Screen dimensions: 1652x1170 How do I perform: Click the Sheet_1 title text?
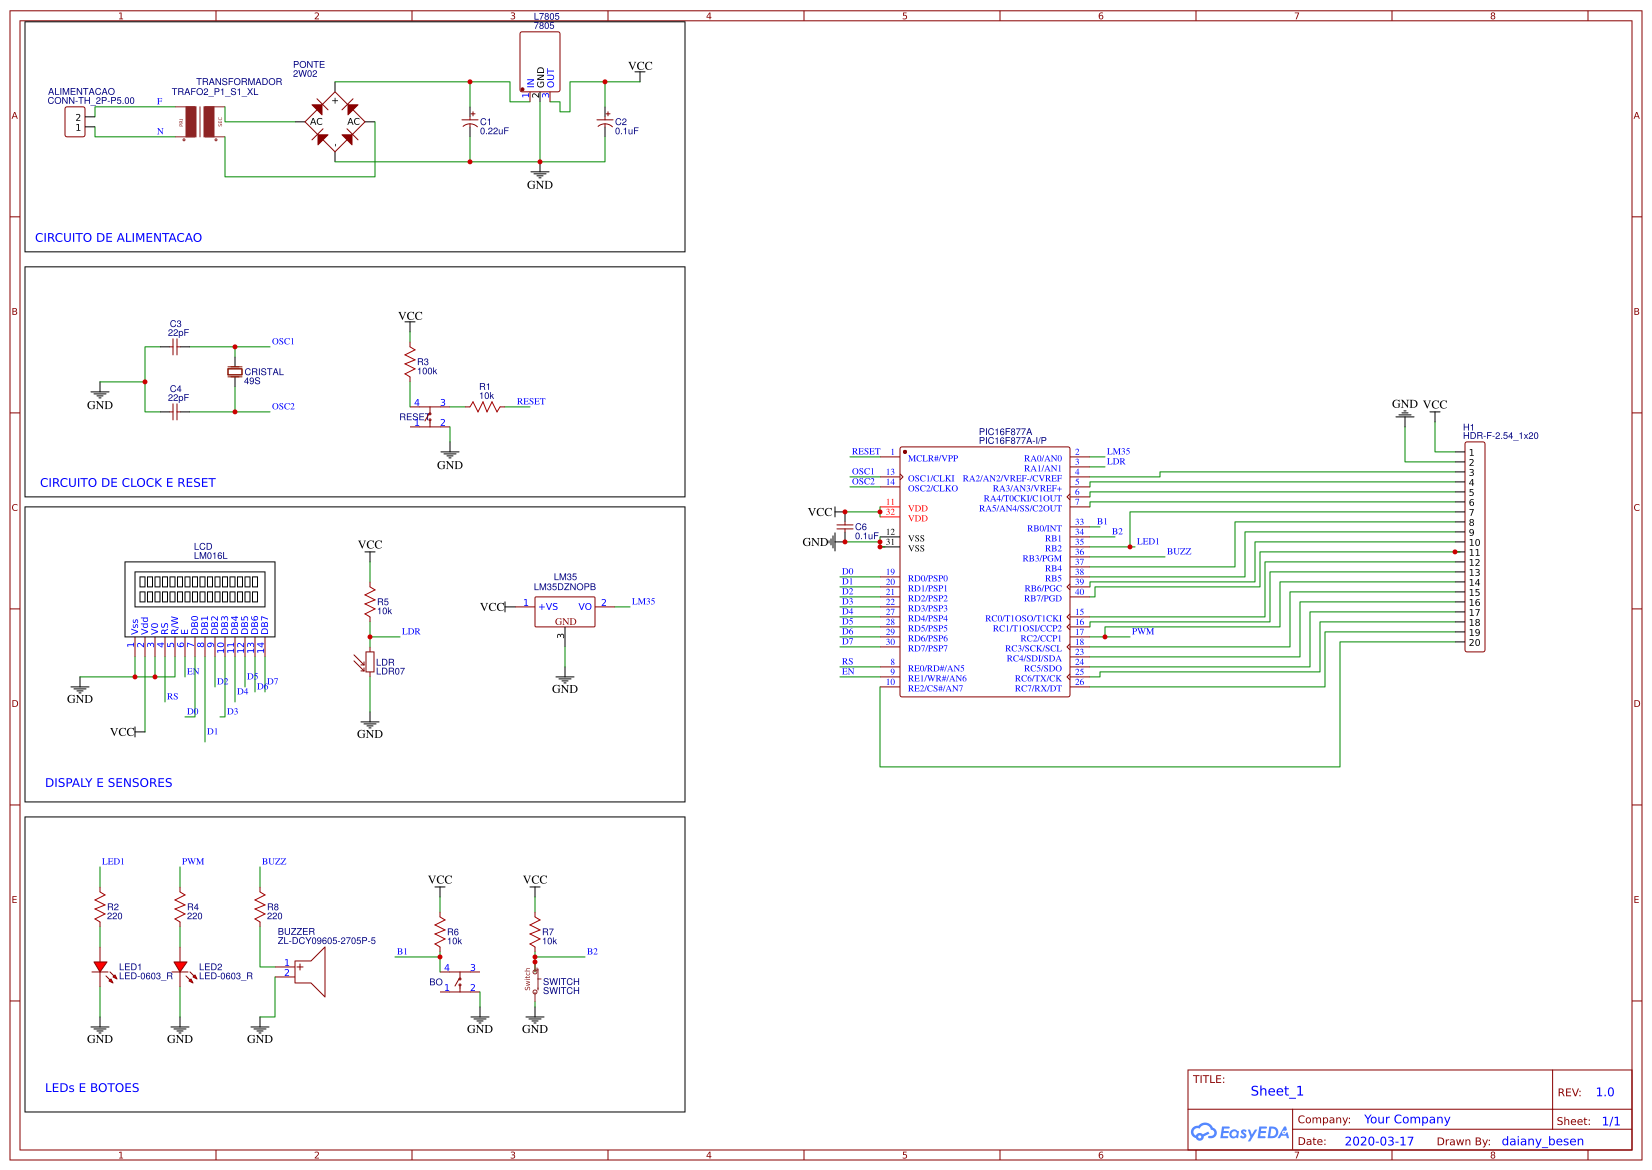(1277, 1091)
